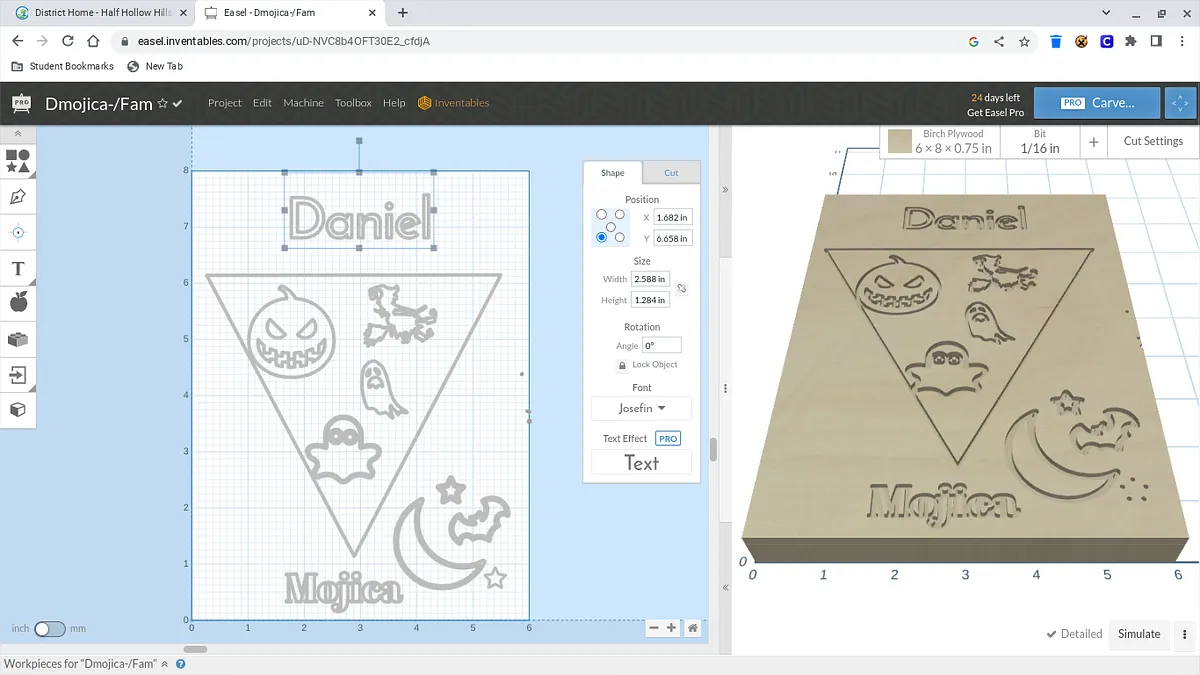Select the Pen drawing tool

18,196
